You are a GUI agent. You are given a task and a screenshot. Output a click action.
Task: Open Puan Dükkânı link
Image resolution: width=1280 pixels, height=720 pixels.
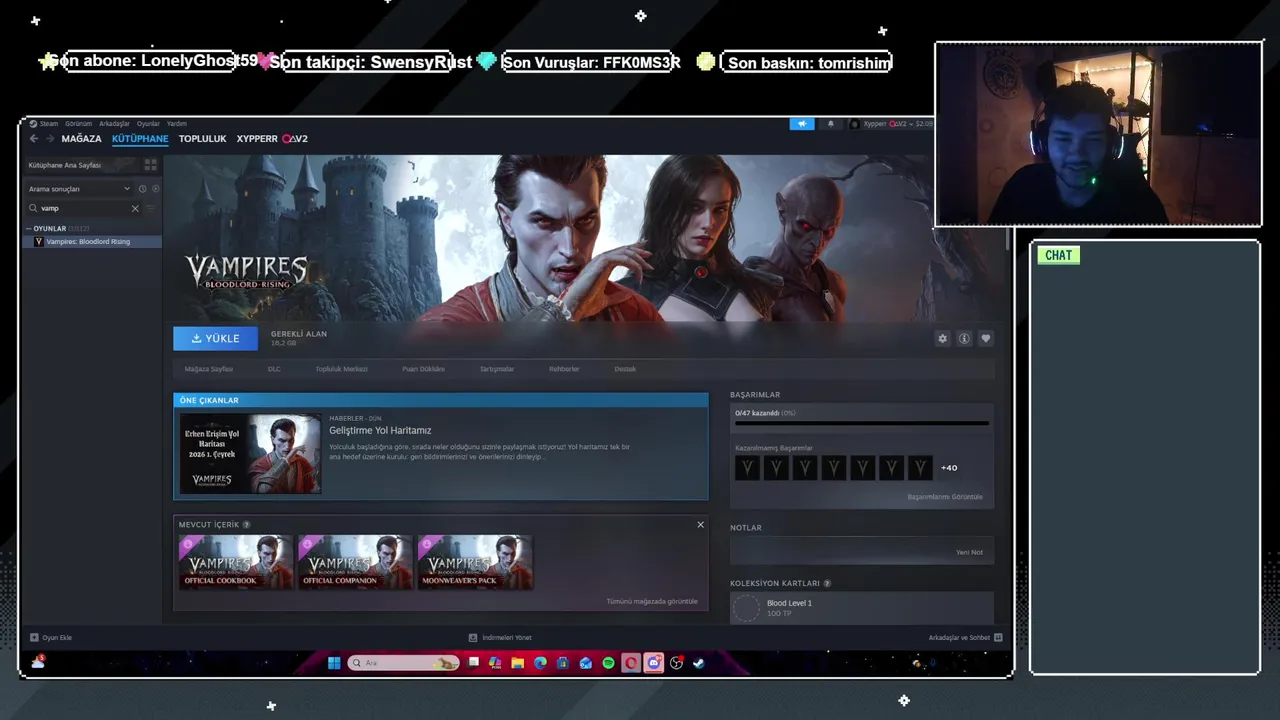(x=423, y=369)
